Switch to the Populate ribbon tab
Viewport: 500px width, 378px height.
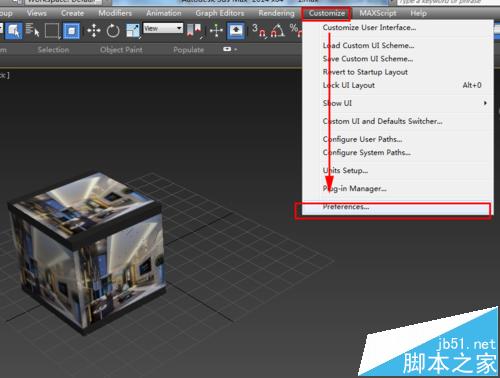pyautogui.click(x=189, y=50)
